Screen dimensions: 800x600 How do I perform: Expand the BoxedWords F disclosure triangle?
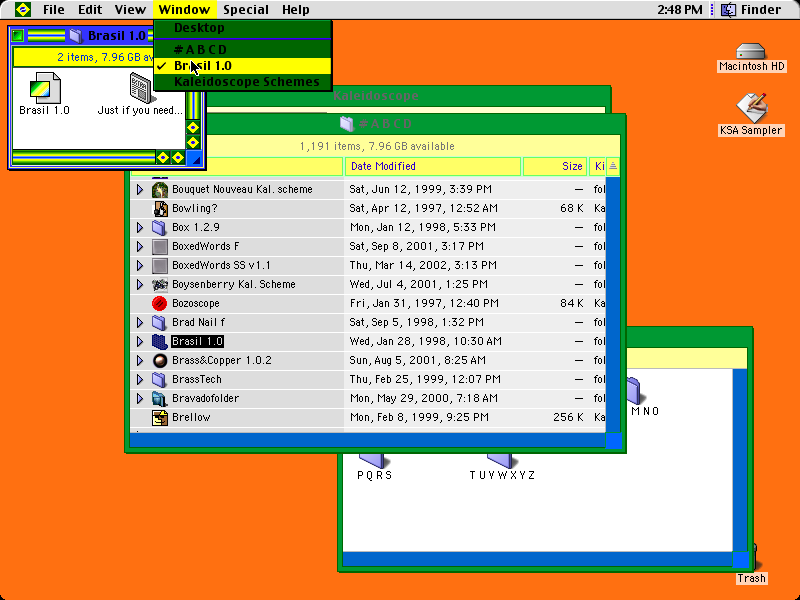[x=140, y=246]
